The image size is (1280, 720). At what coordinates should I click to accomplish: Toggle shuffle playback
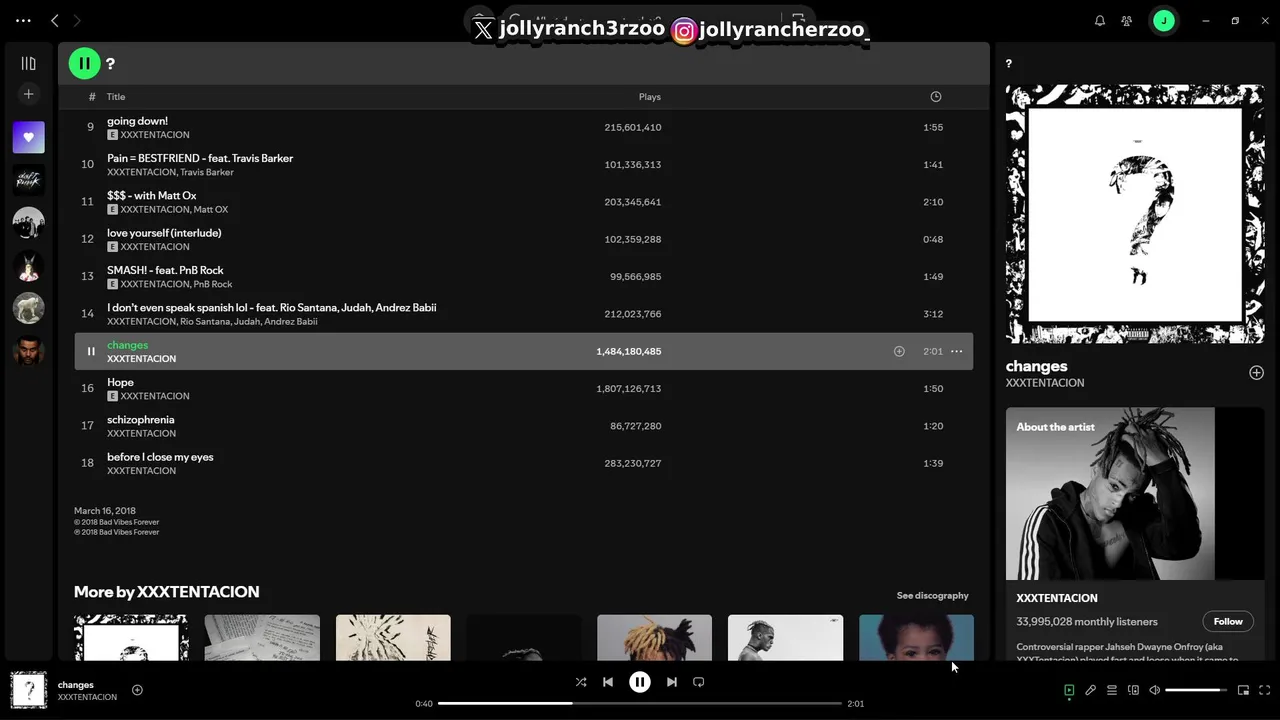(x=581, y=682)
